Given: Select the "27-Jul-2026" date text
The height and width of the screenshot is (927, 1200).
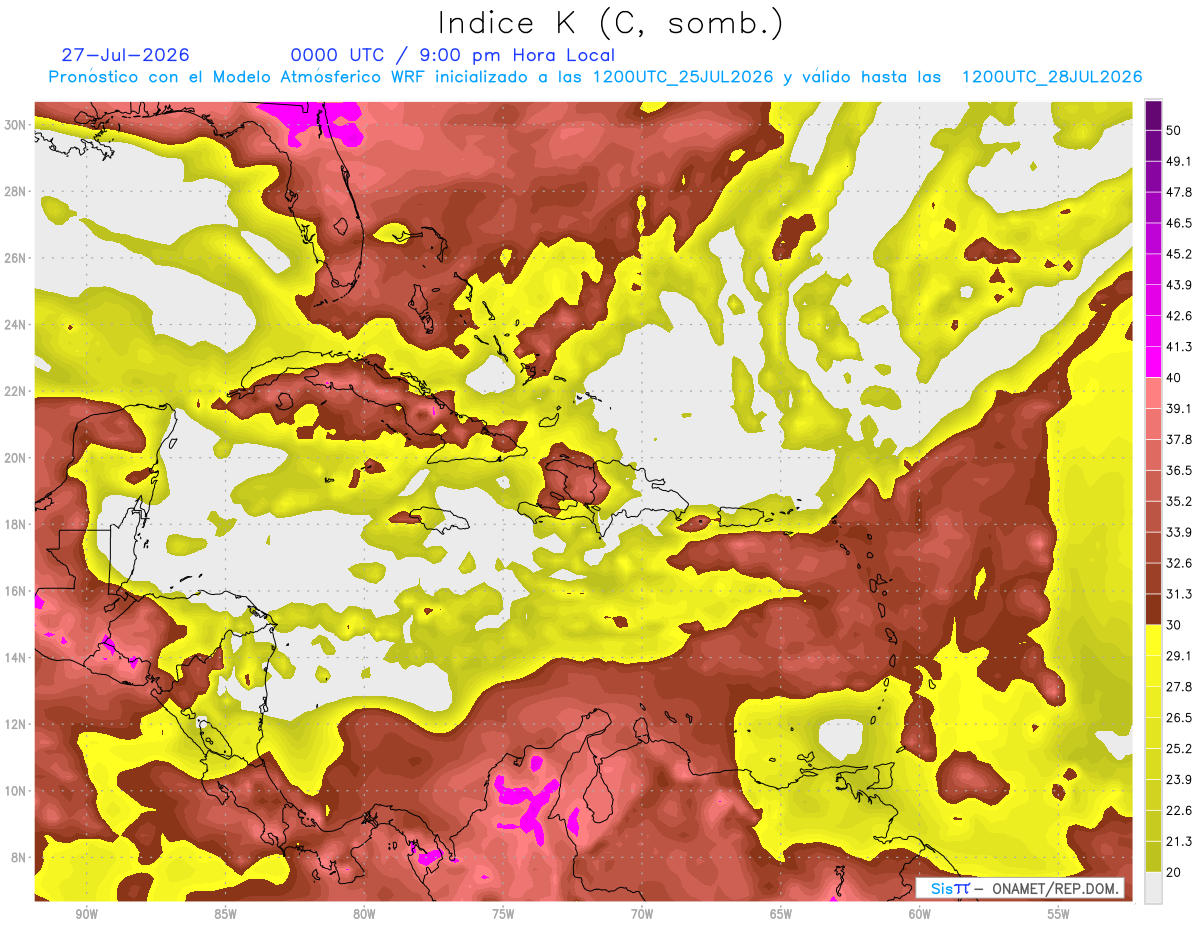Looking at the screenshot, I should coord(126,55).
